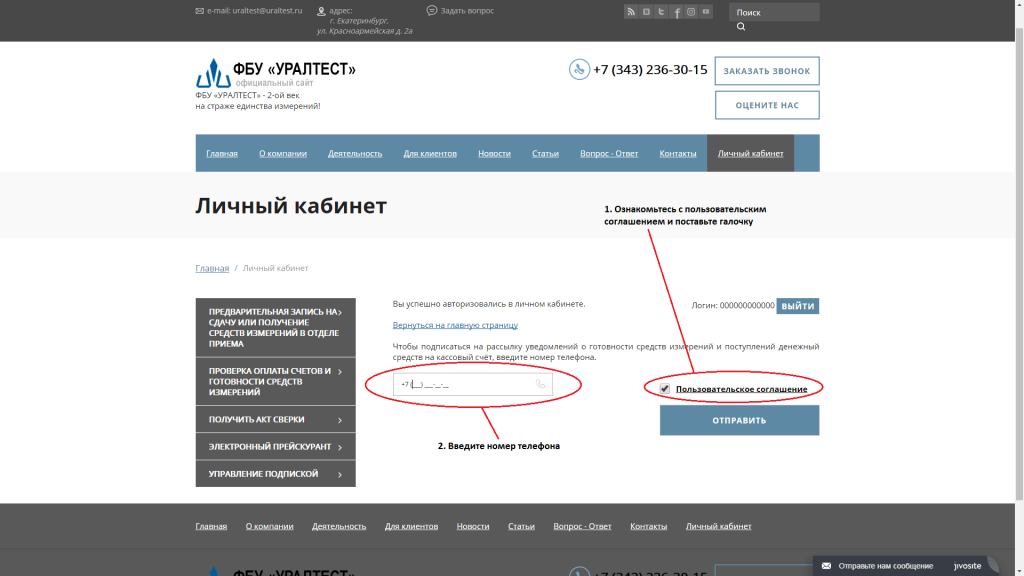Click the ВЫЙТИ logout button

[x=797, y=306]
